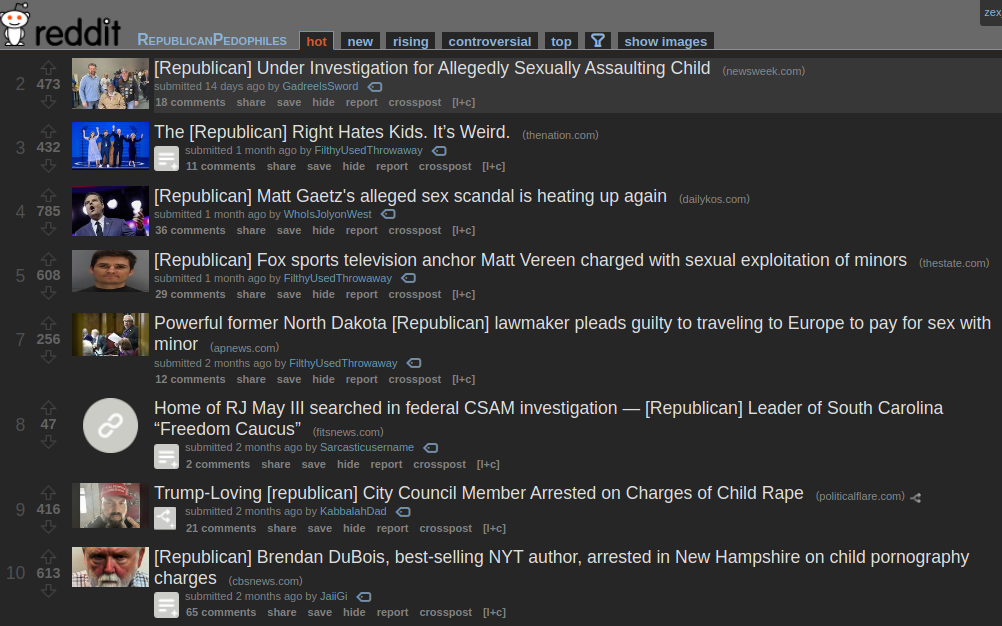Select the 'controversial' tab
This screenshot has height=626, width=1002.
[489, 41]
